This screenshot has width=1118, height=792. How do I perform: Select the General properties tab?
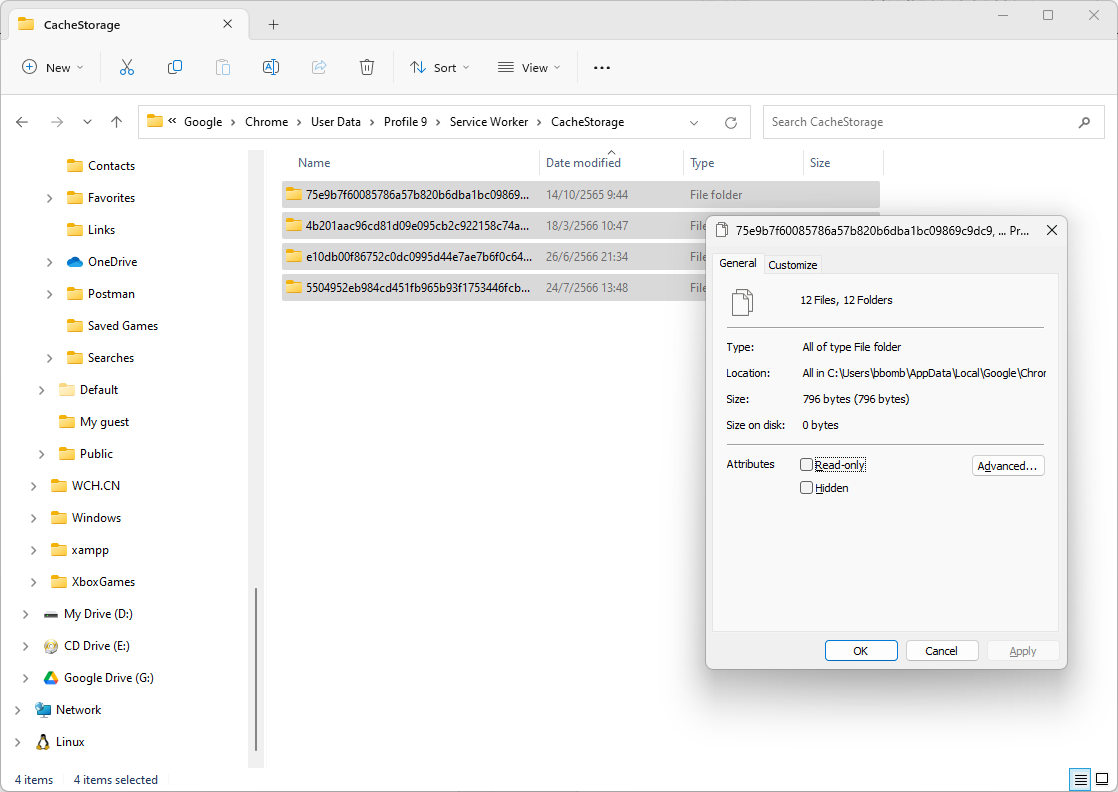point(738,263)
